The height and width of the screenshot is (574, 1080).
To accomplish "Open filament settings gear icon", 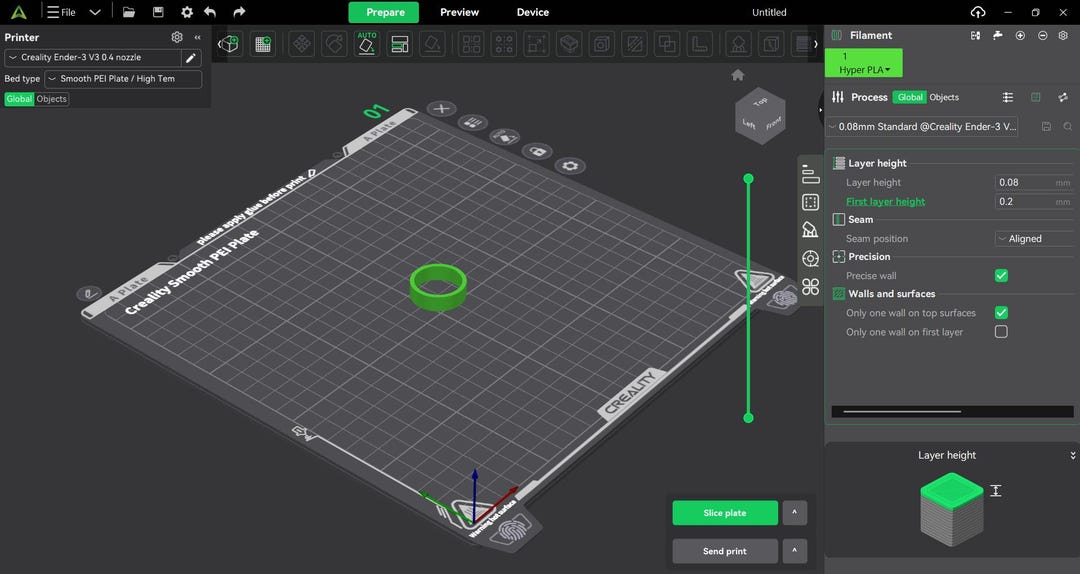I will click(x=1063, y=36).
